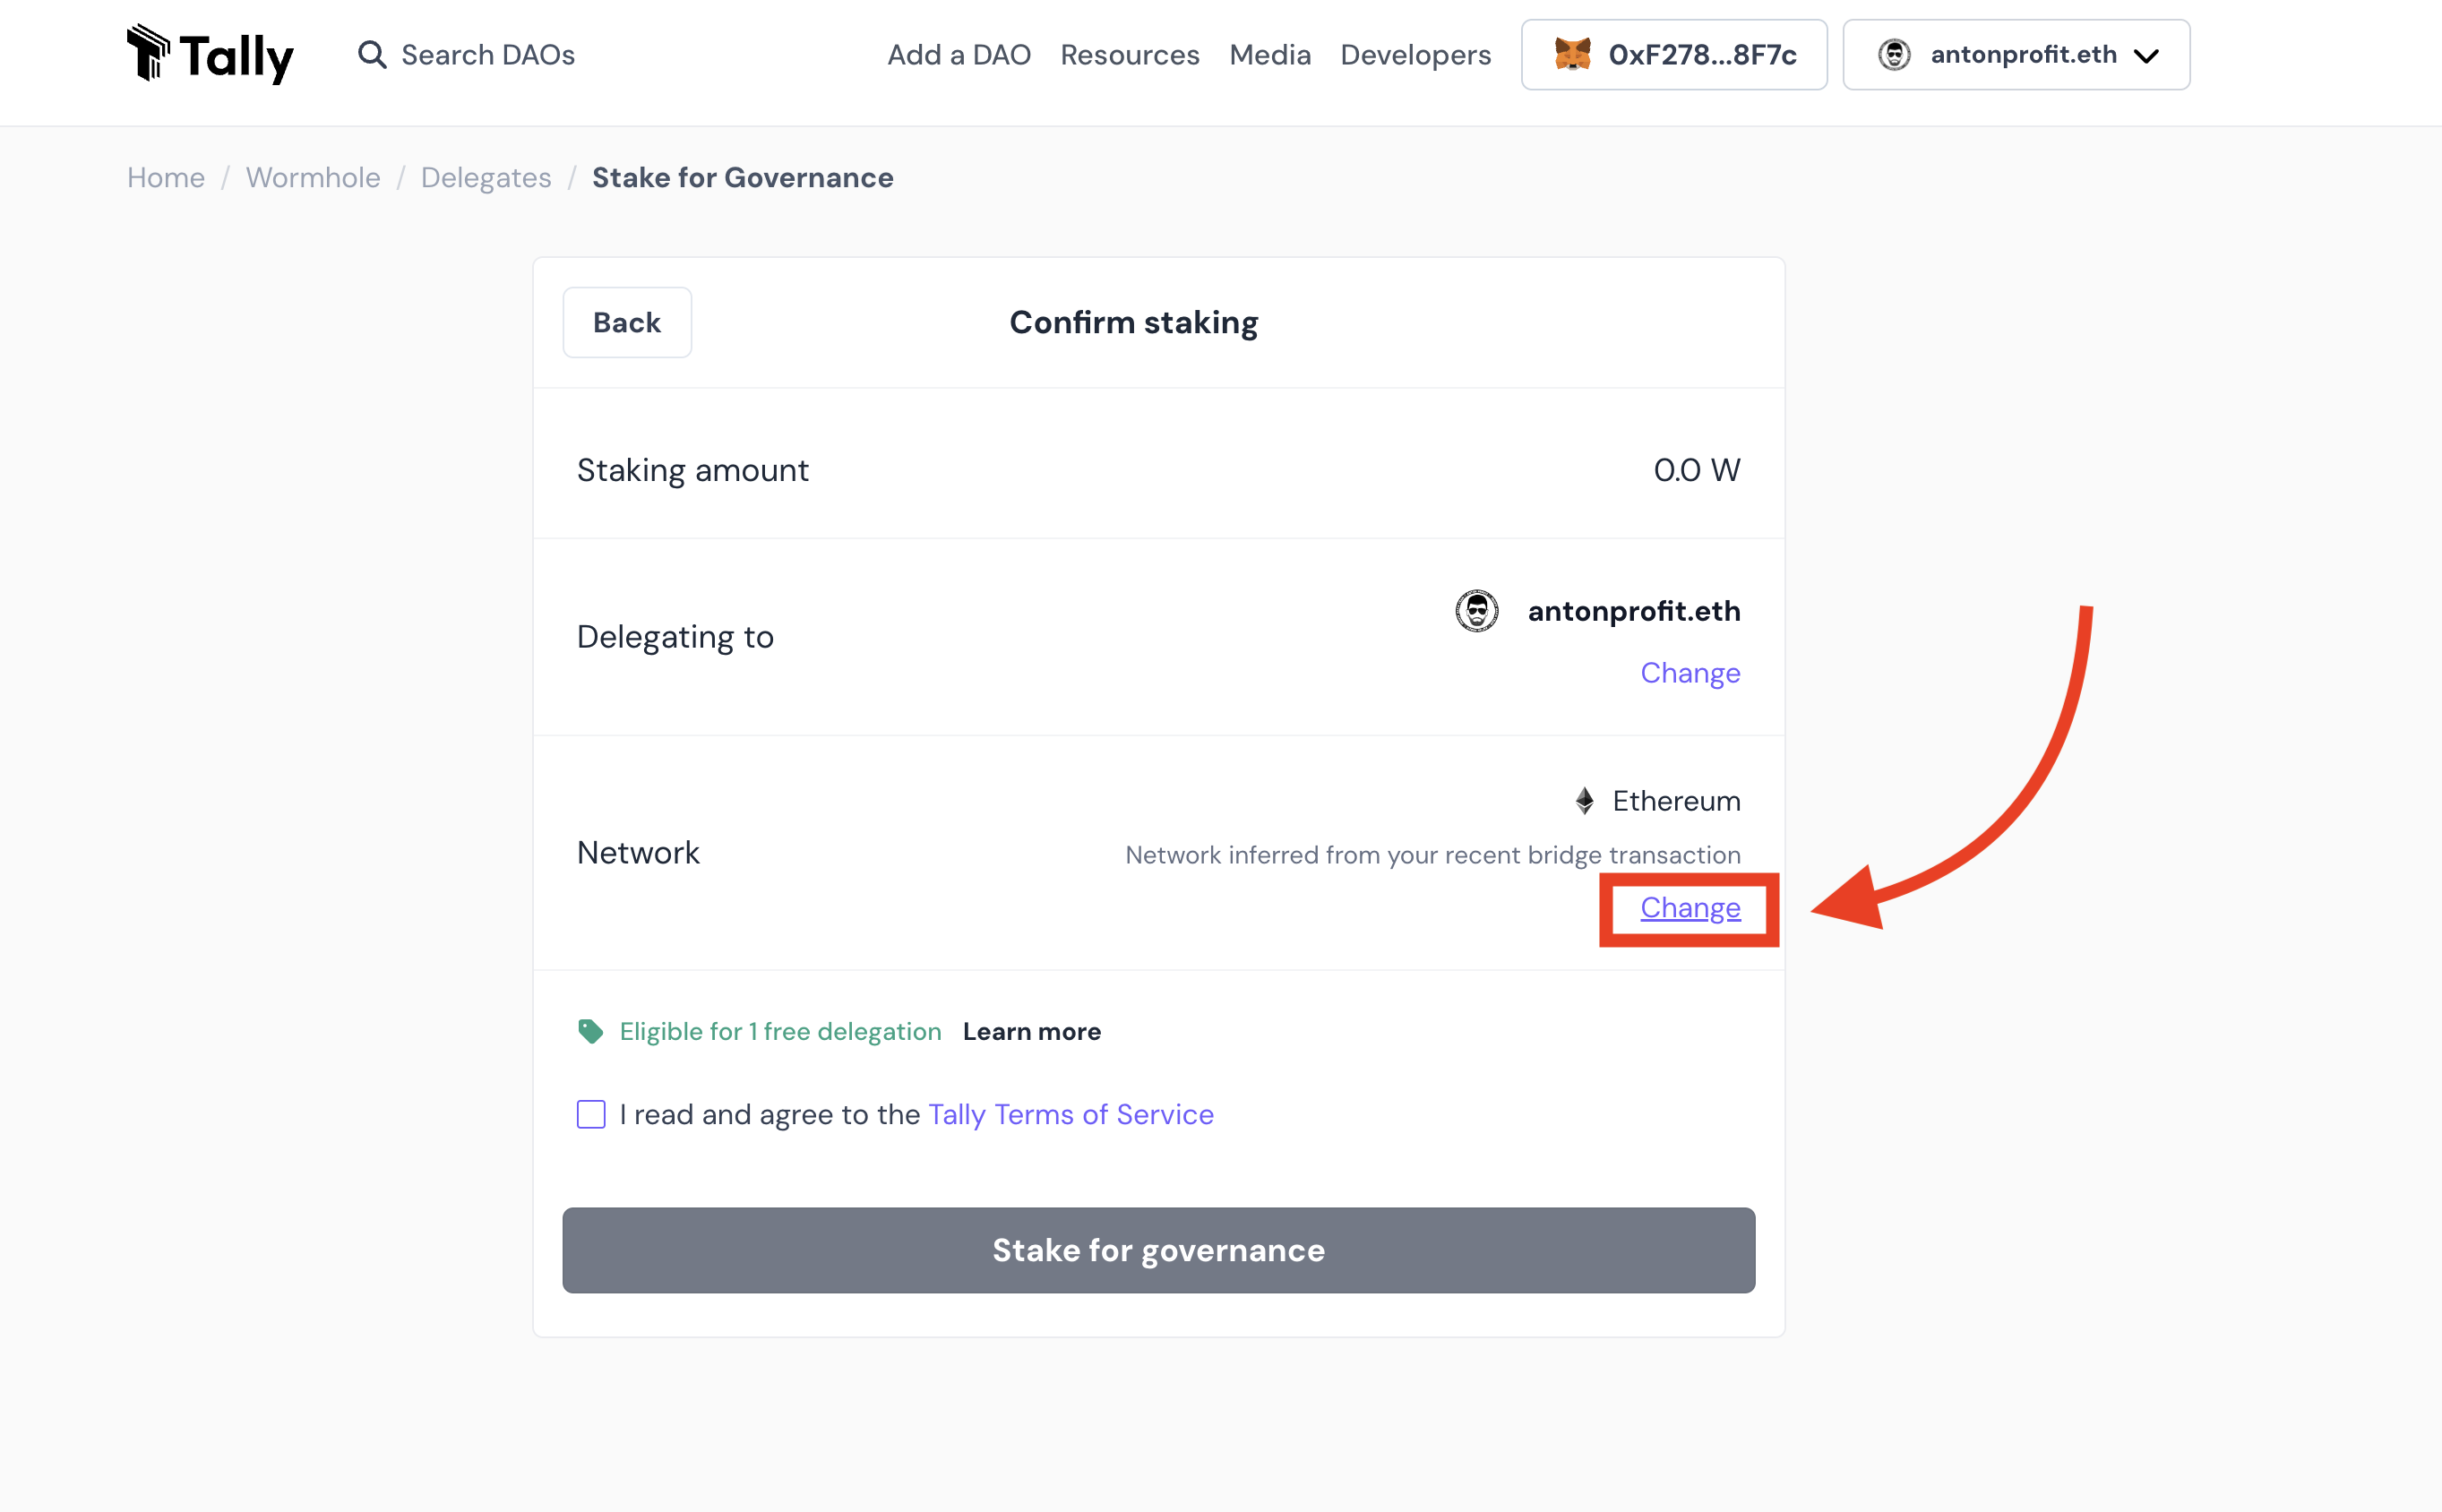Click Learn more about free delegation
The image size is (2442, 1512).
tap(1032, 1031)
